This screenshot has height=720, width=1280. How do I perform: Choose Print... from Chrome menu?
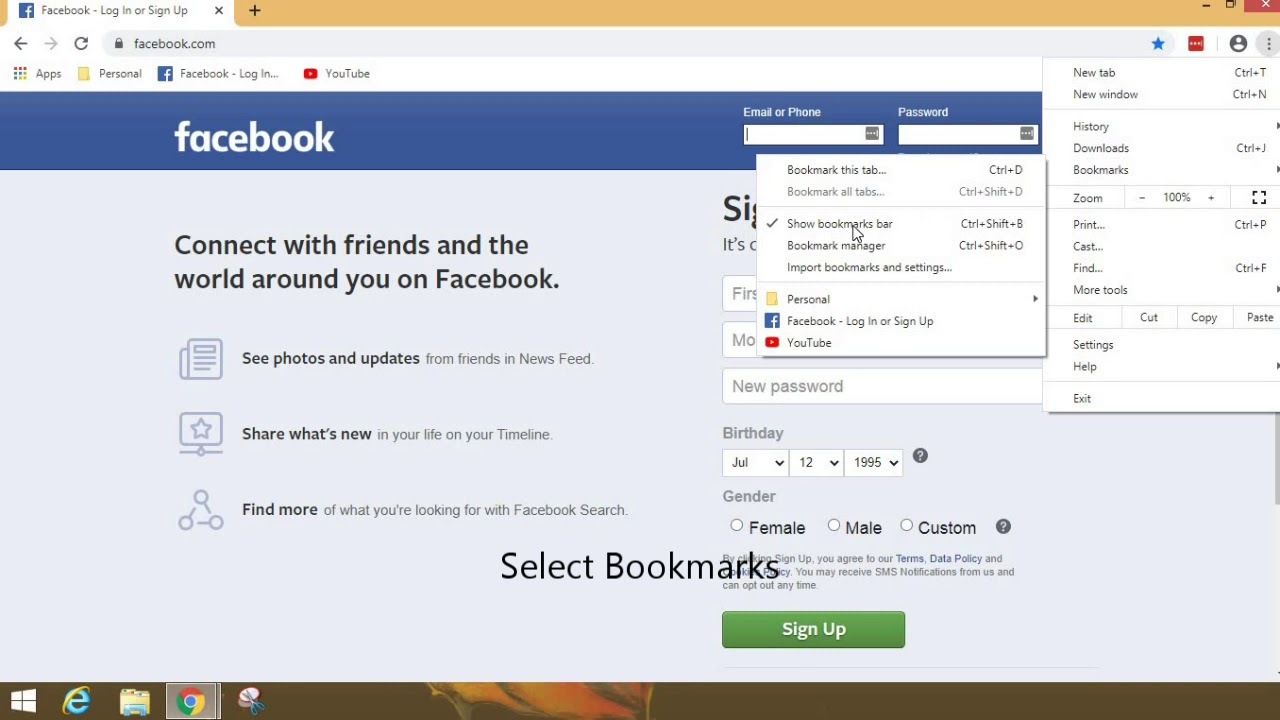pyautogui.click(x=1162, y=225)
